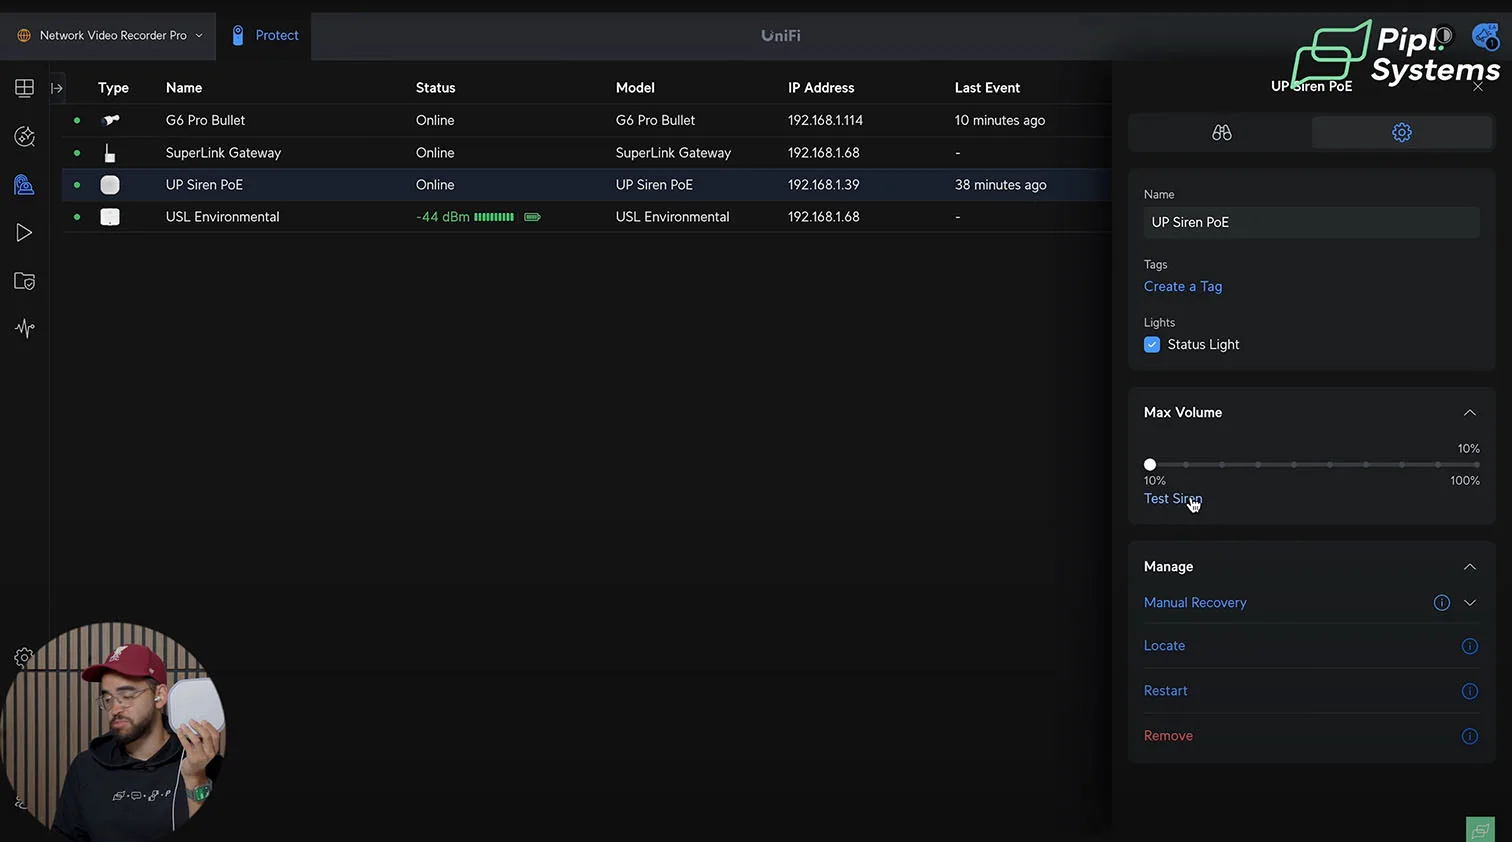Image resolution: width=1512 pixels, height=842 pixels.
Task: Collapse the Max Volume section
Action: pyautogui.click(x=1469, y=413)
